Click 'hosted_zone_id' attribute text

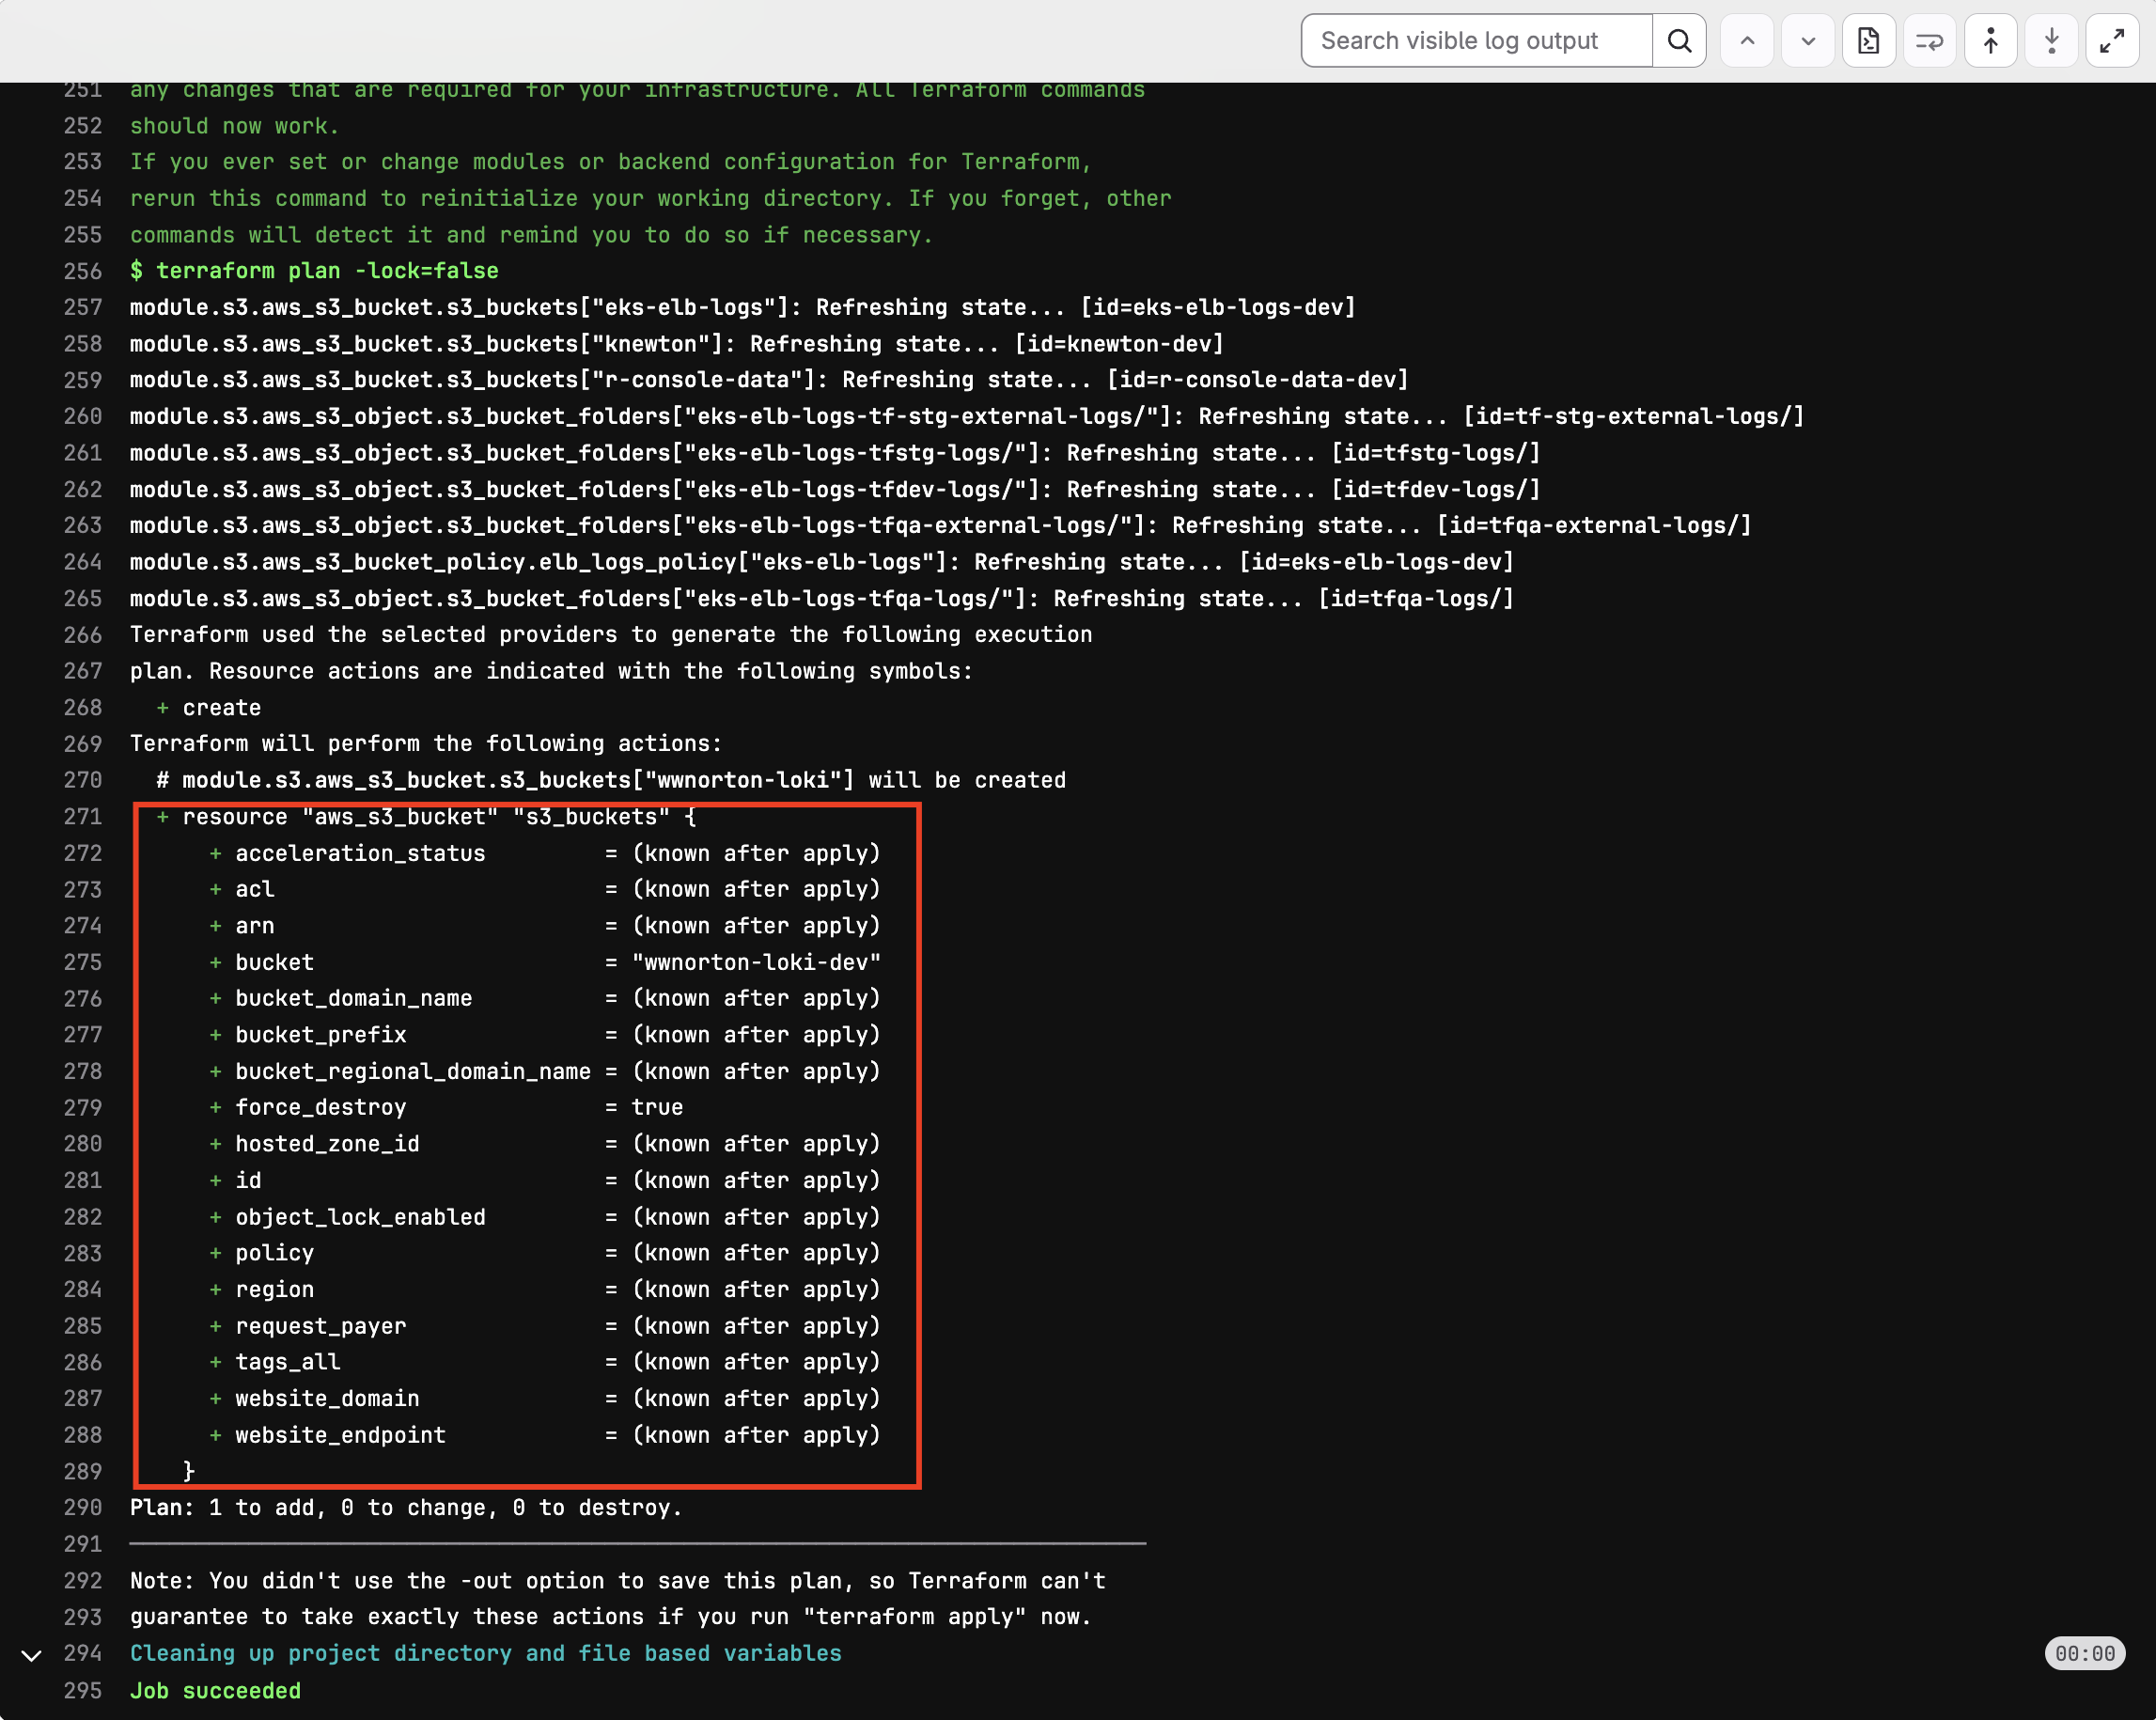pos(327,1144)
